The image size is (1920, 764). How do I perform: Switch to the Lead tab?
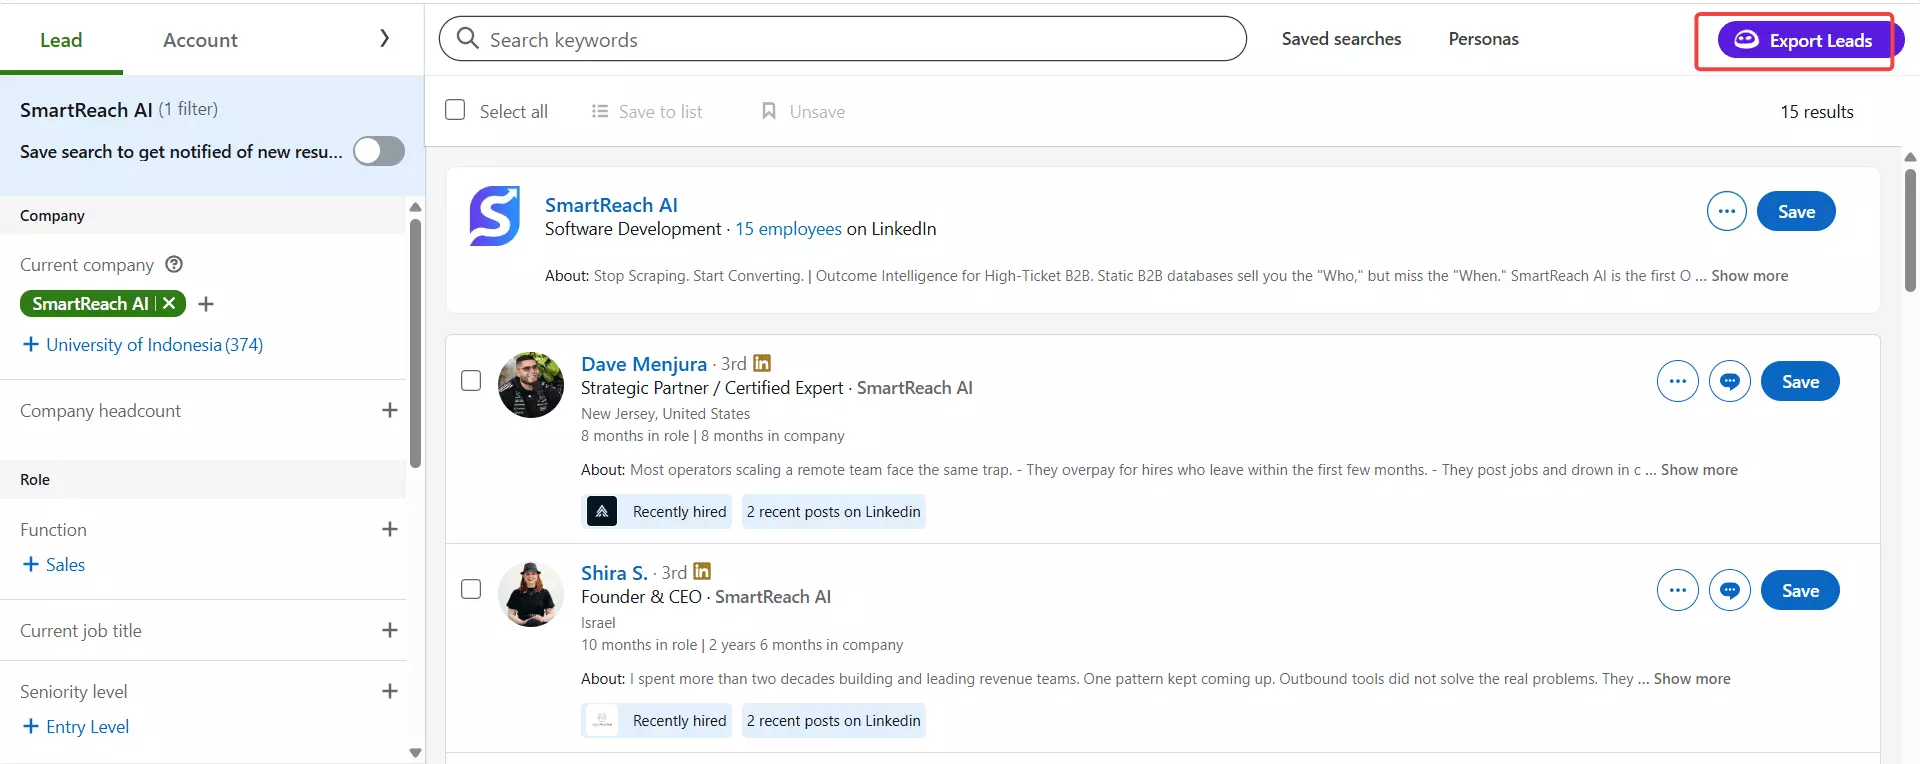tap(61, 40)
